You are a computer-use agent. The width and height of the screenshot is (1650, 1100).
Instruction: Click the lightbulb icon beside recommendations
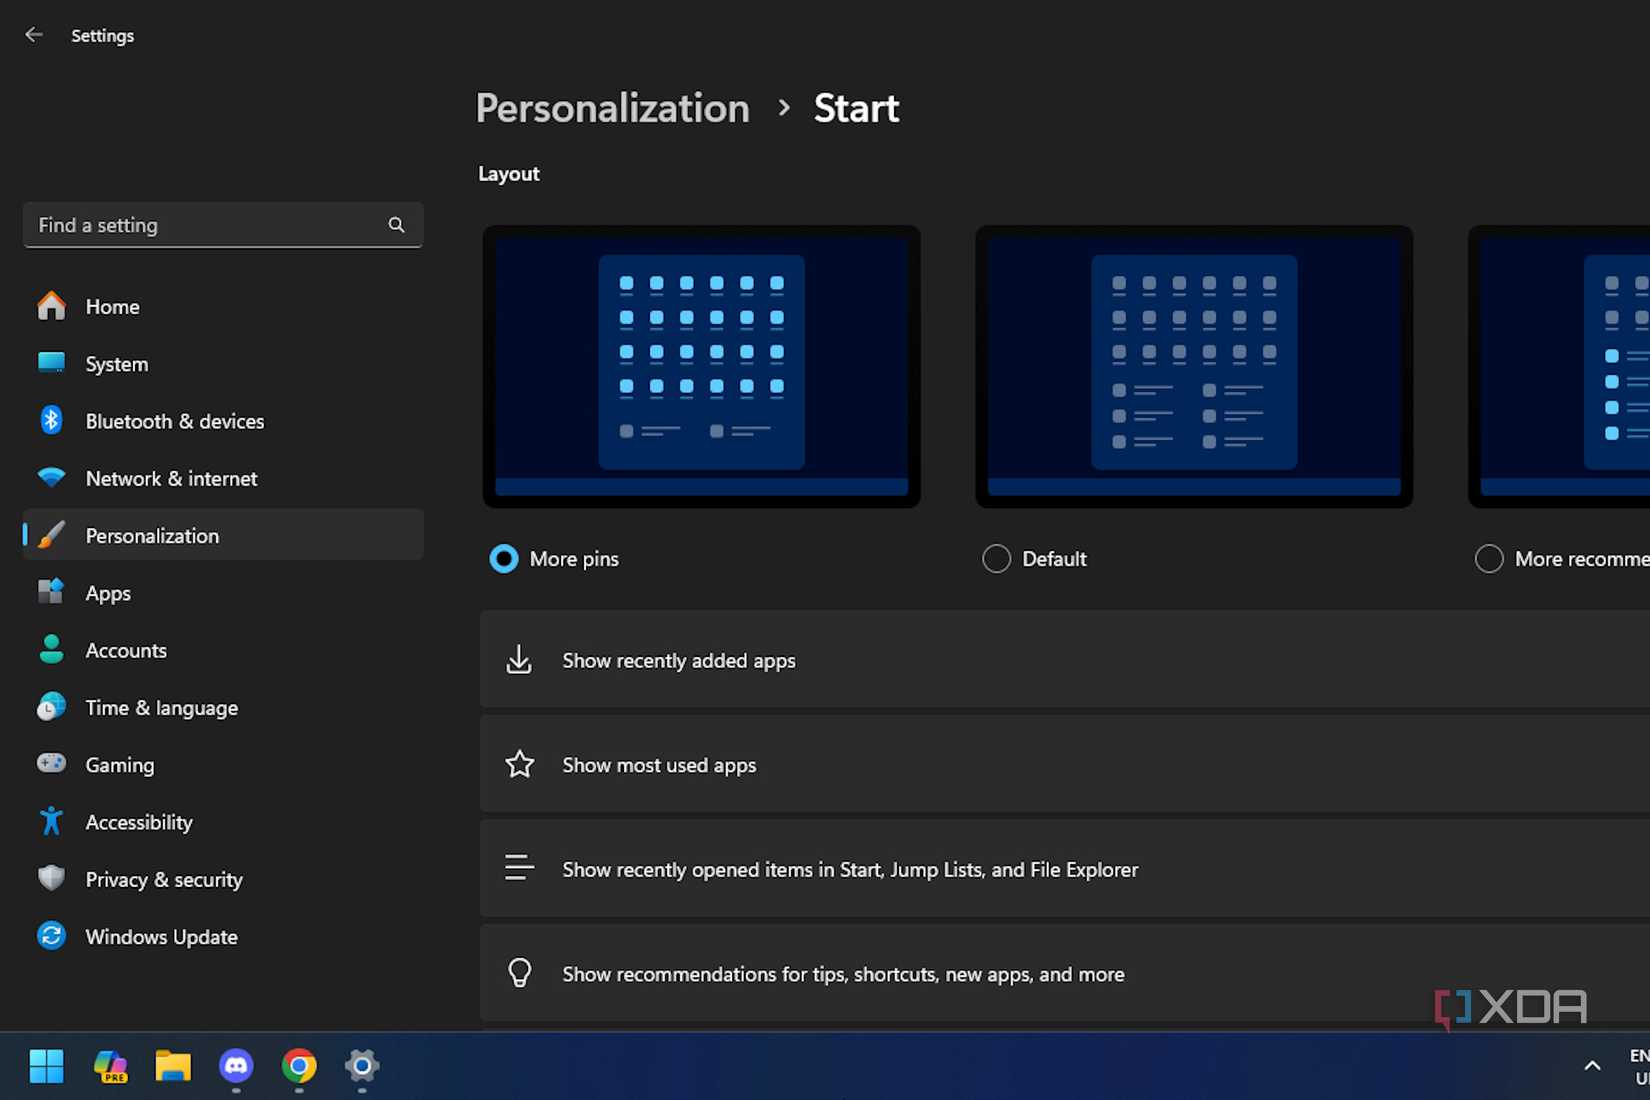519,973
